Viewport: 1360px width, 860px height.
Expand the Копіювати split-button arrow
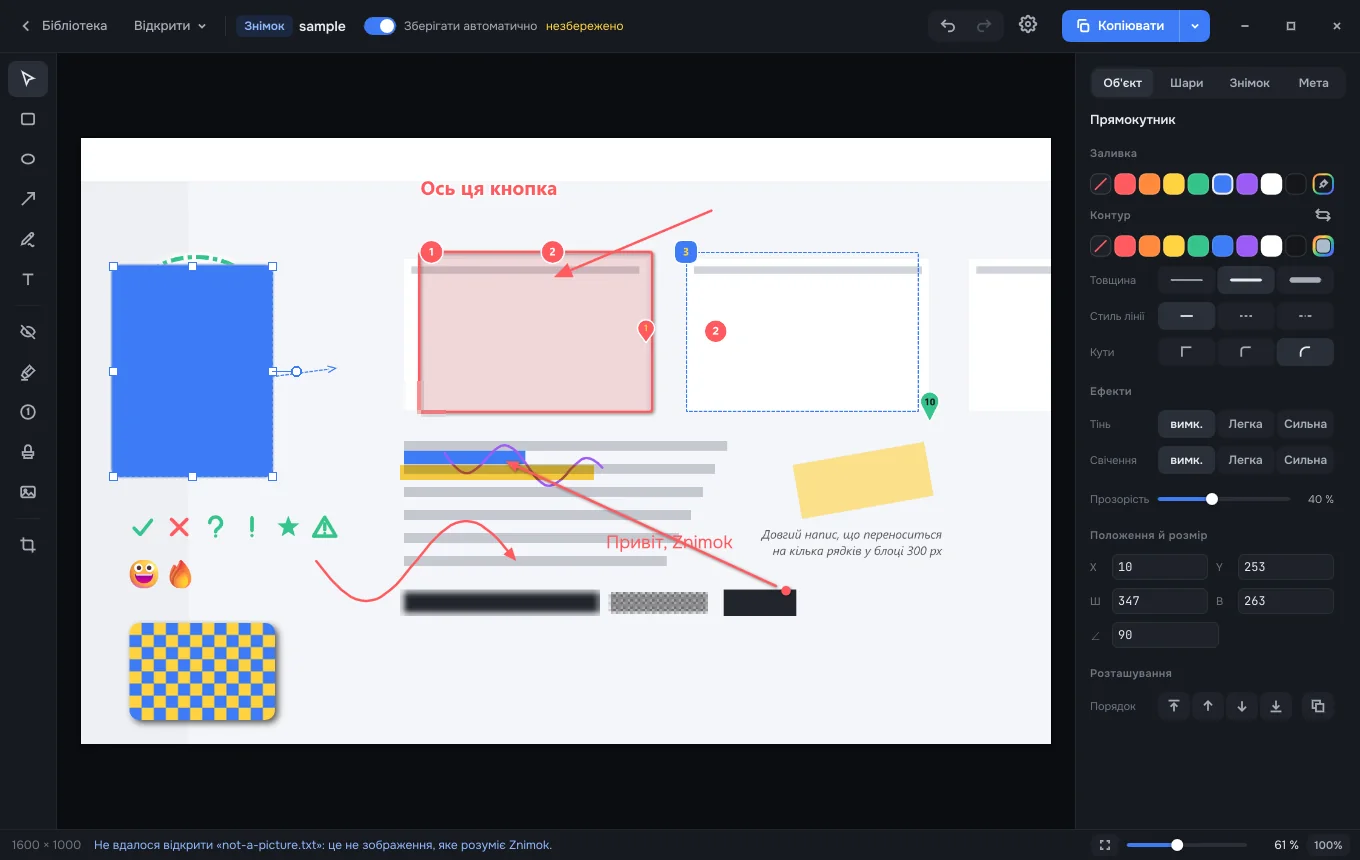point(1195,26)
